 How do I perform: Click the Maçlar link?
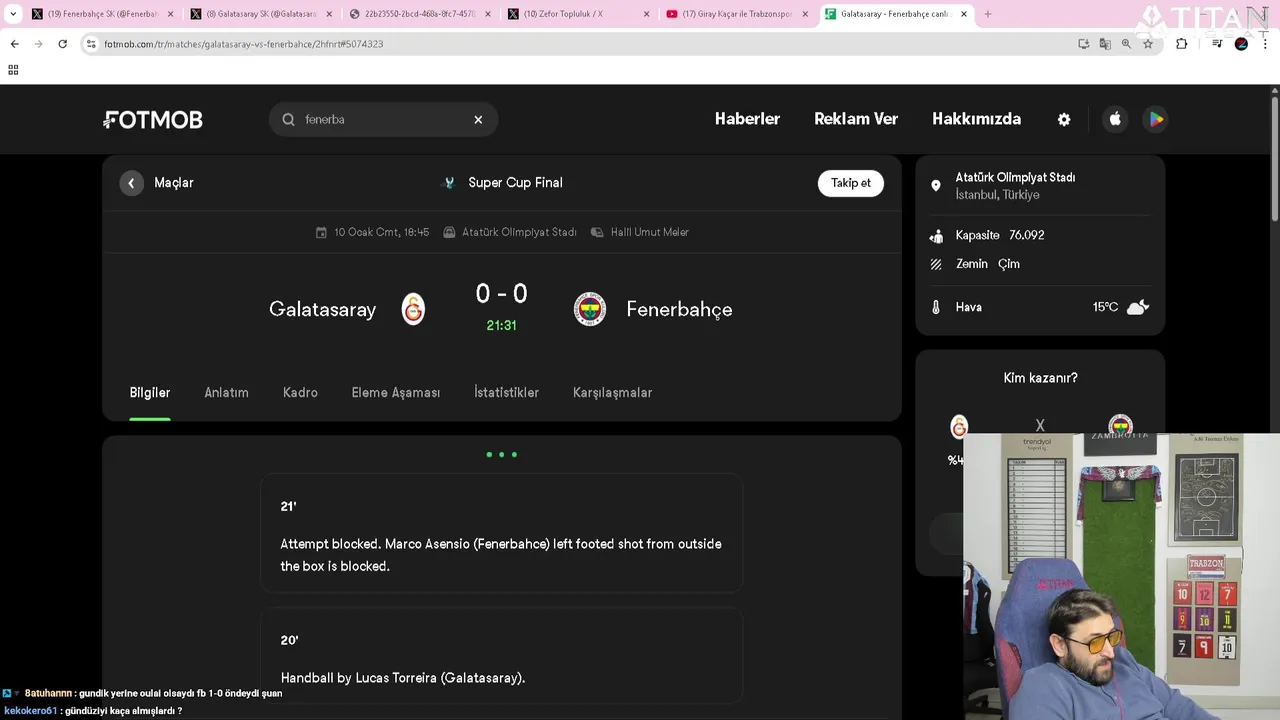[174, 183]
